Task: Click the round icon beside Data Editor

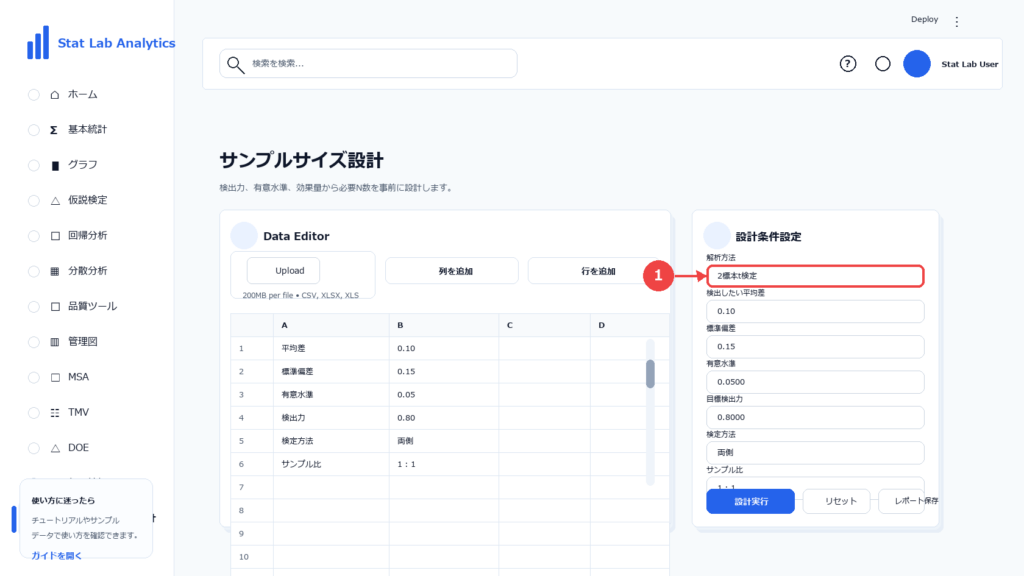Action: [x=244, y=236]
